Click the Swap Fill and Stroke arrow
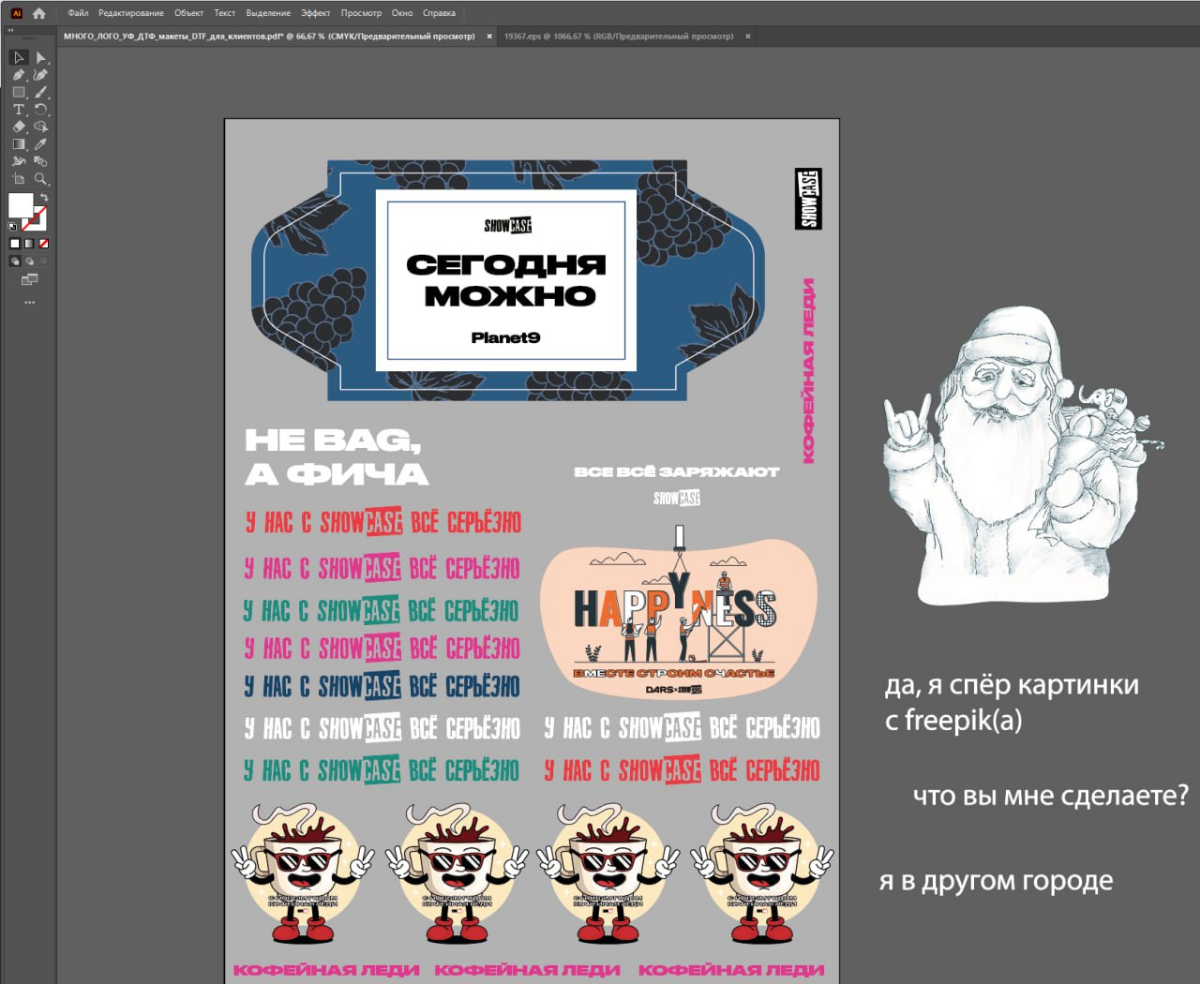1200x984 pixels. [x=43, y=197]
